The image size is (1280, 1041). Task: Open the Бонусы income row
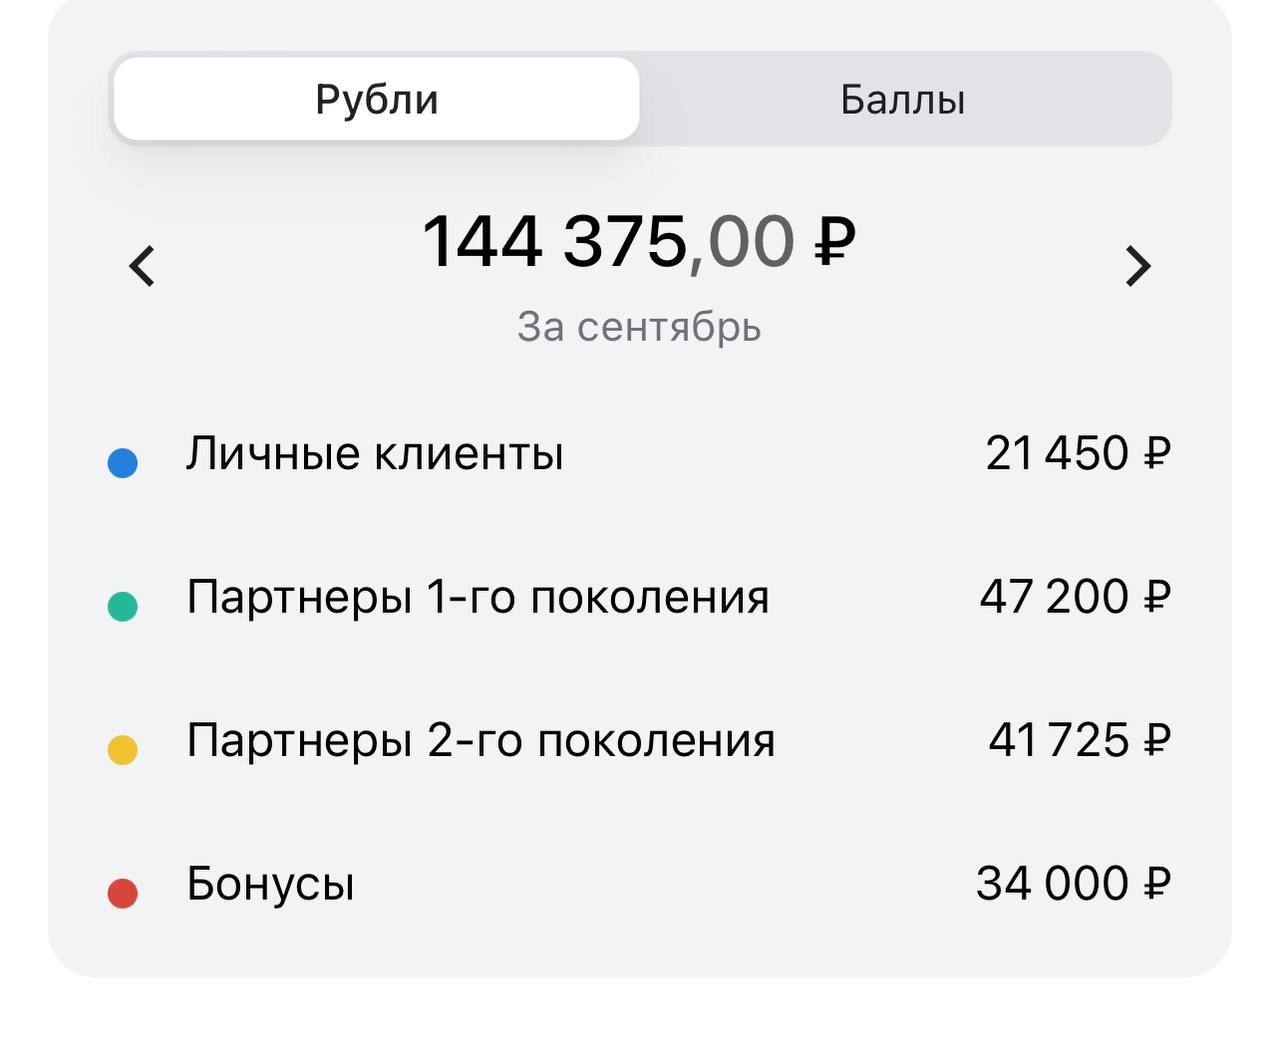coord(640,884)
